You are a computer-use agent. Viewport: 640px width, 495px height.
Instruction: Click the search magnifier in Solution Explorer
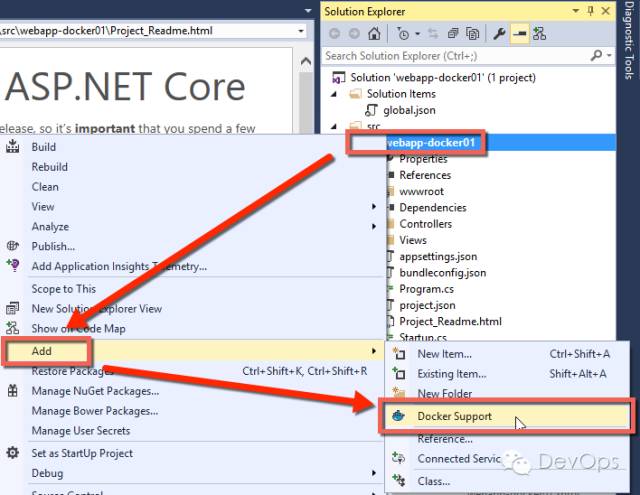click(596, 55)
